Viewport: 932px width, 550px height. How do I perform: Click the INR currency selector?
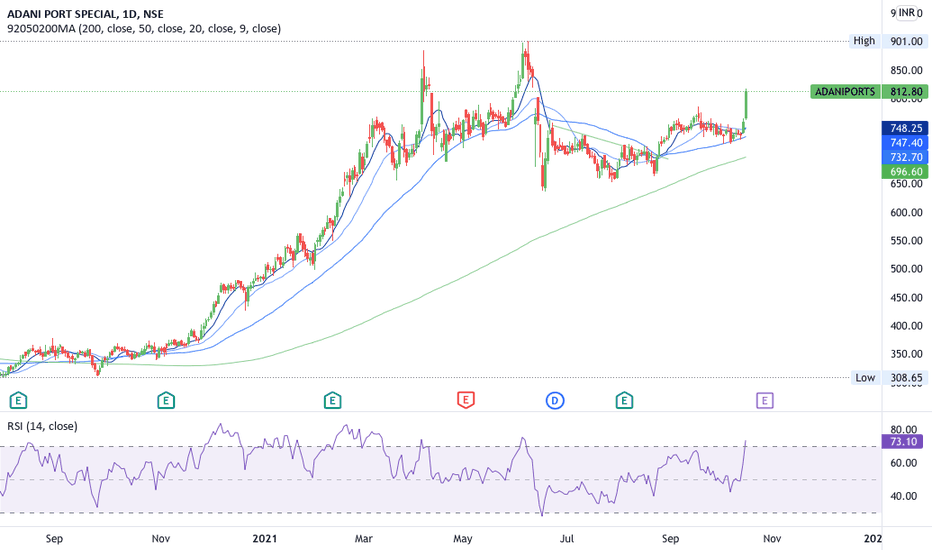(906, 13)
